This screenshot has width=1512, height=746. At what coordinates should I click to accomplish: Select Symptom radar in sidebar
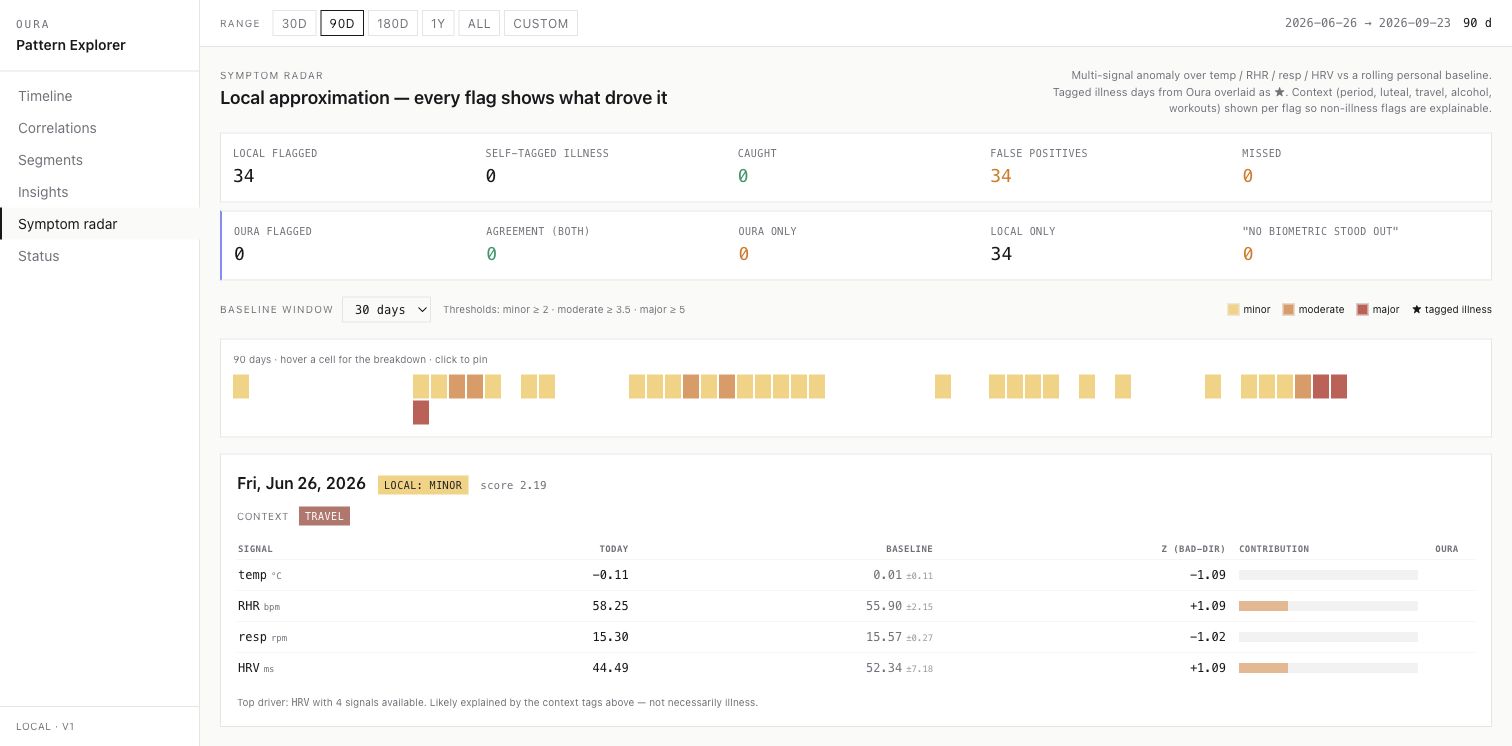tap(100, 224)
